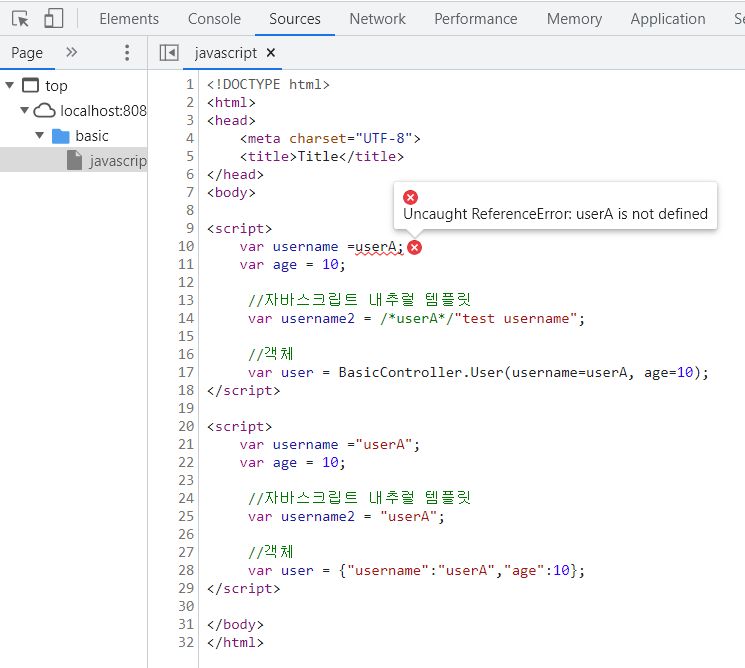Image resolution: width=745 pixels, height=668 pixels.
Task: Click the localhost cloud icon
Action: pos(45,111)
